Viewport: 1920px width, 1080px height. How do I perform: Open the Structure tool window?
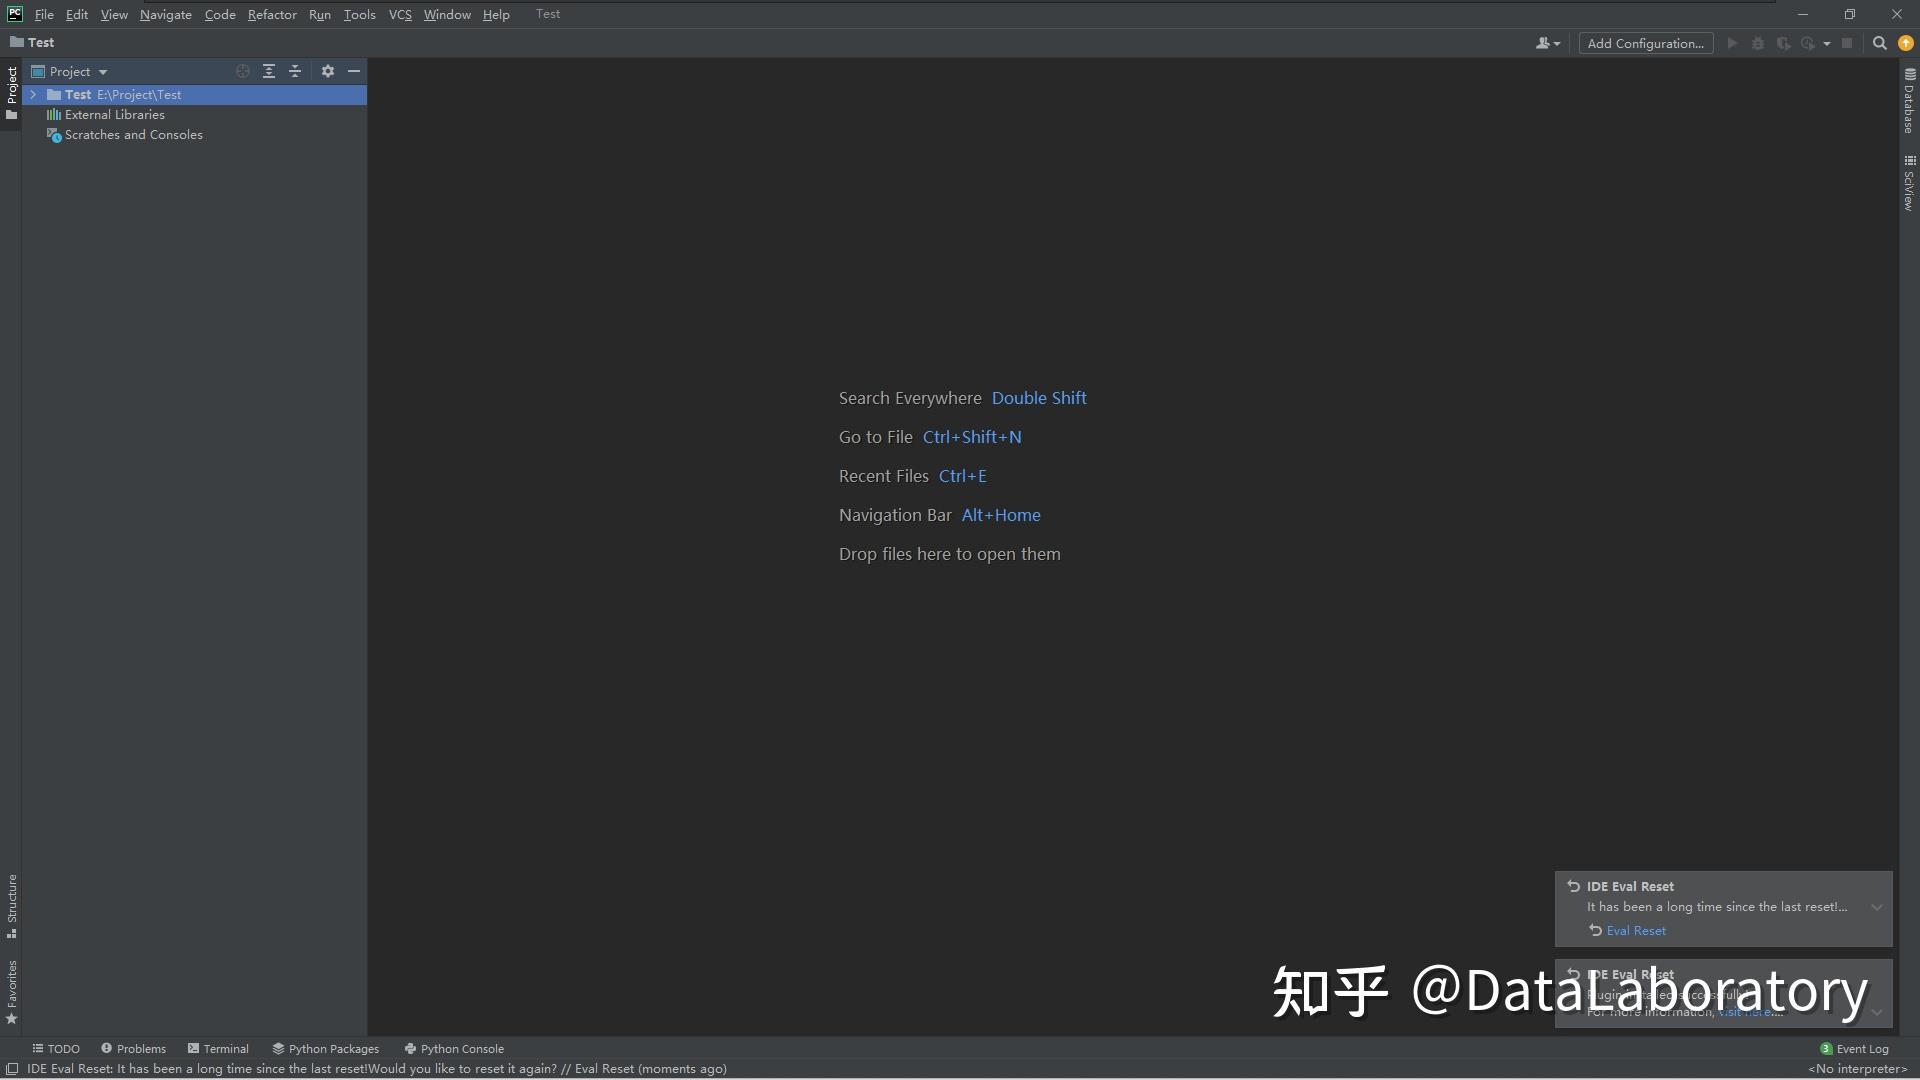point(11,900)
